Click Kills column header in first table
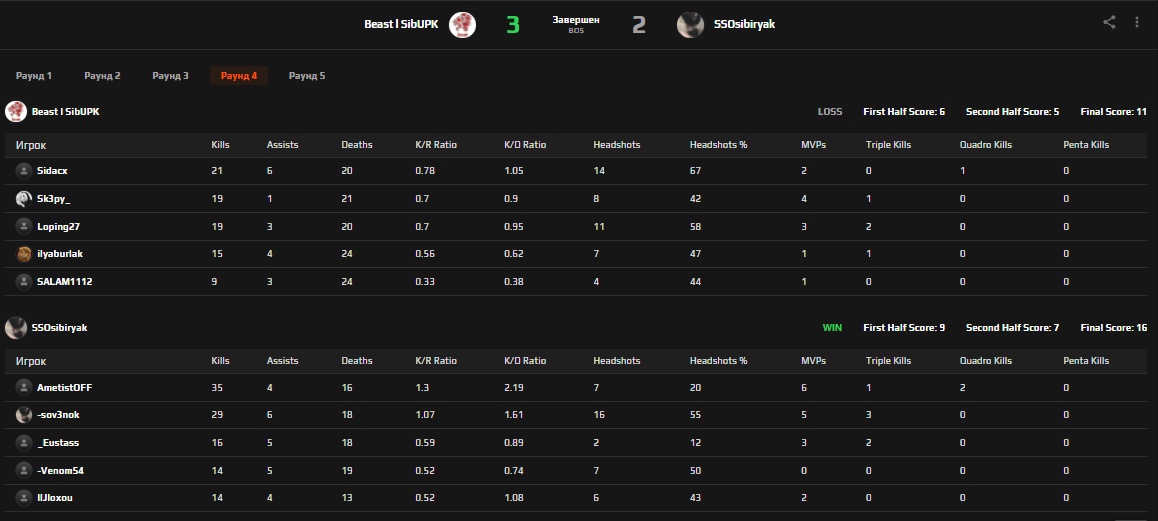 (x=220, y=145)
